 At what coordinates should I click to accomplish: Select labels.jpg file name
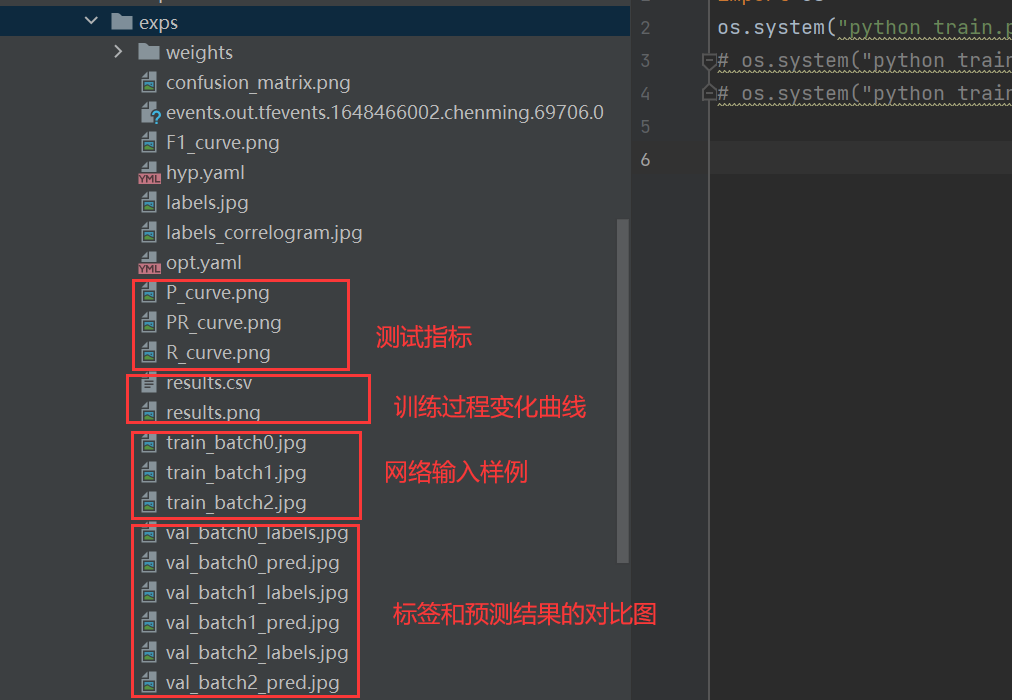(x=207, y=203)
